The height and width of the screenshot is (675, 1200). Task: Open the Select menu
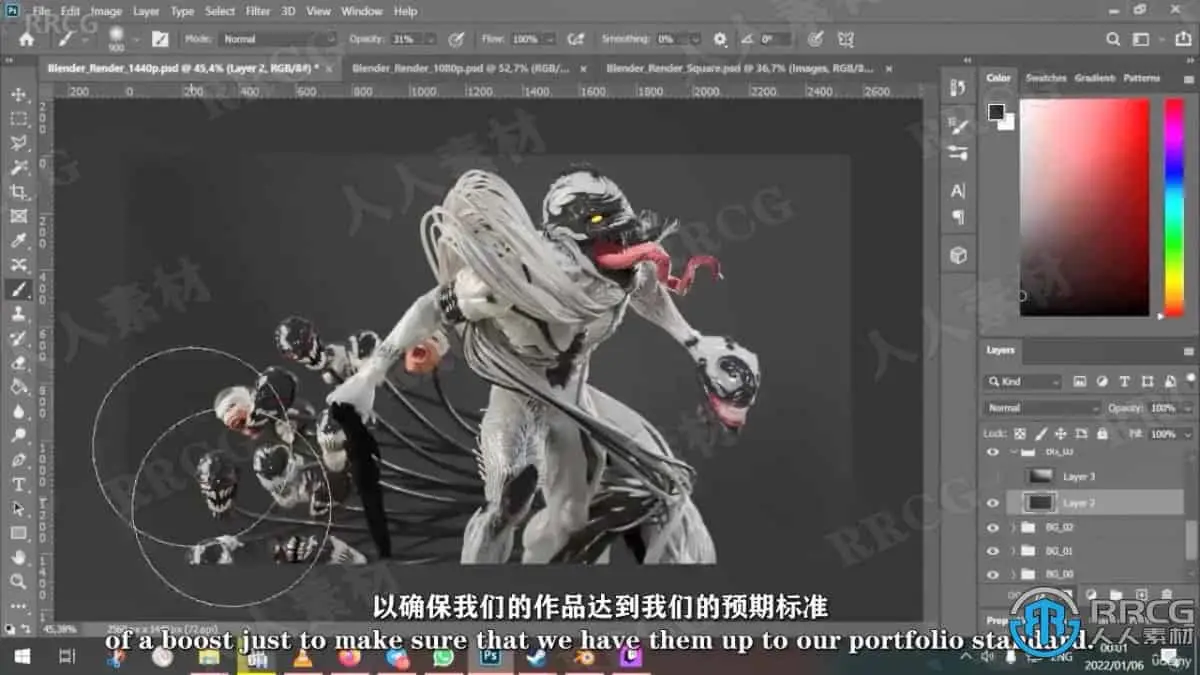coord(220,11)
